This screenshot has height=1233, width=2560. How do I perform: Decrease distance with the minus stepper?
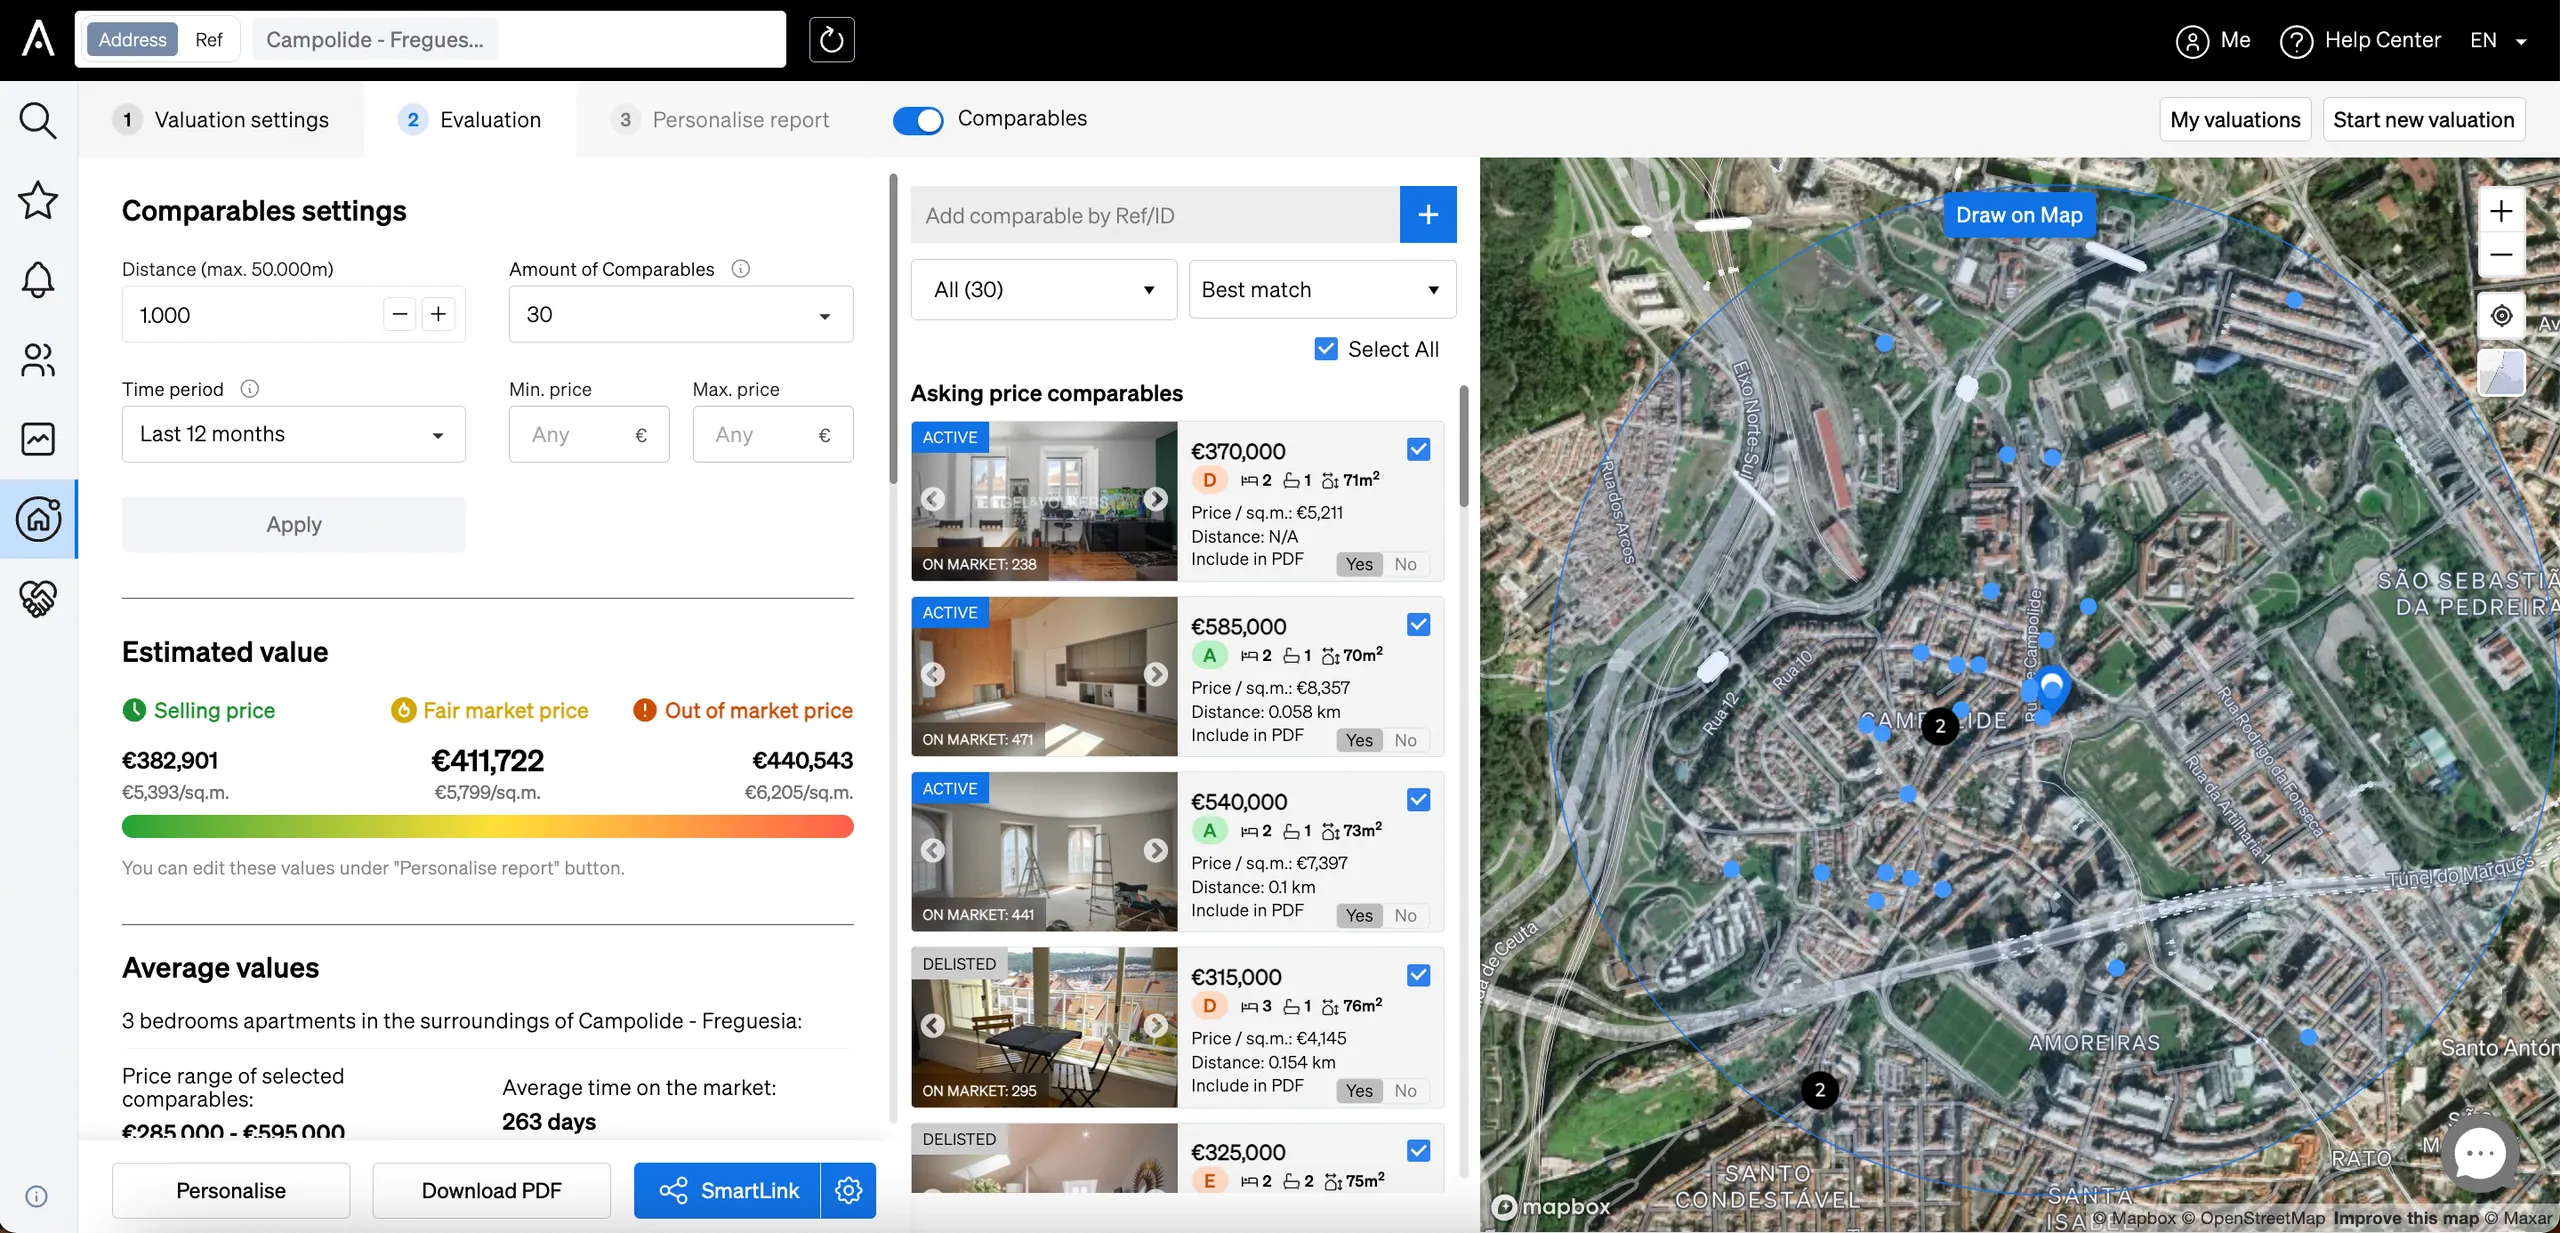[400, 314]
